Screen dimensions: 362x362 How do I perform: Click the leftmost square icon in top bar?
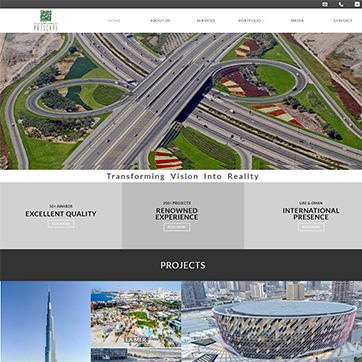(325, 4)
